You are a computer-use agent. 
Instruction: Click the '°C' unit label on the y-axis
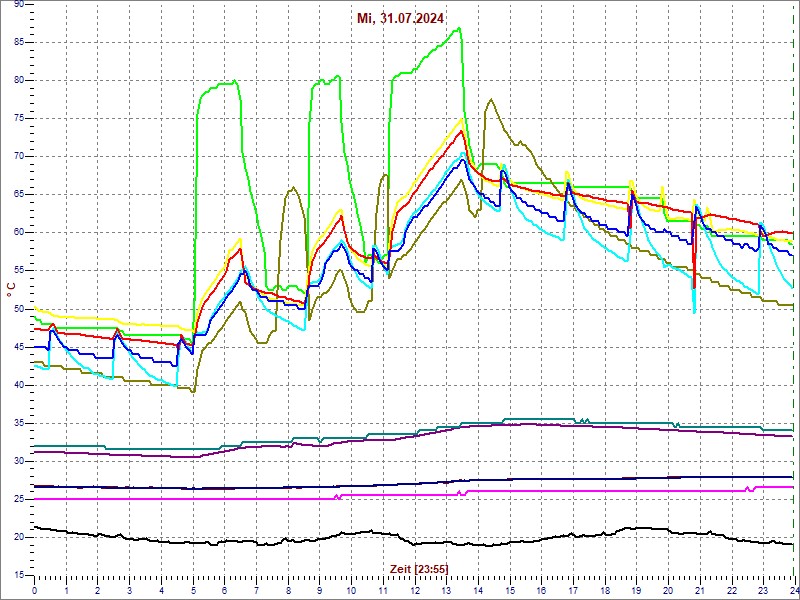11,290
